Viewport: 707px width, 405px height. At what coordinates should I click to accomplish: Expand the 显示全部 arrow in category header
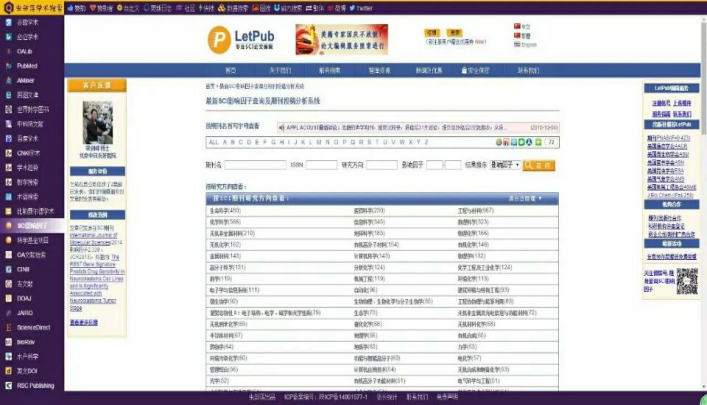[540, 198]
